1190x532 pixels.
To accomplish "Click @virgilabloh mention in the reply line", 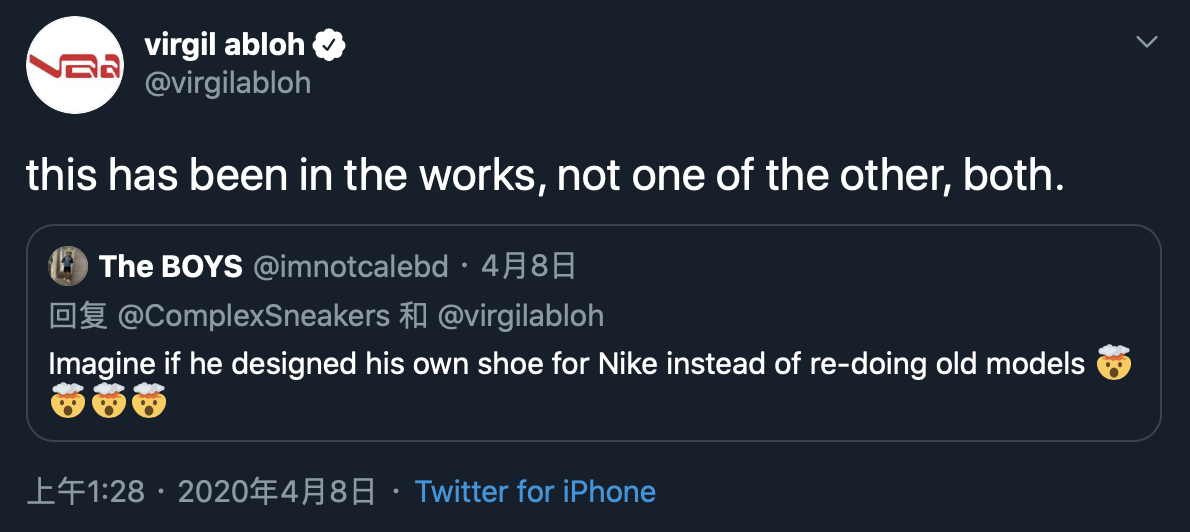I will pyautogui.click(x=520, y=316).
